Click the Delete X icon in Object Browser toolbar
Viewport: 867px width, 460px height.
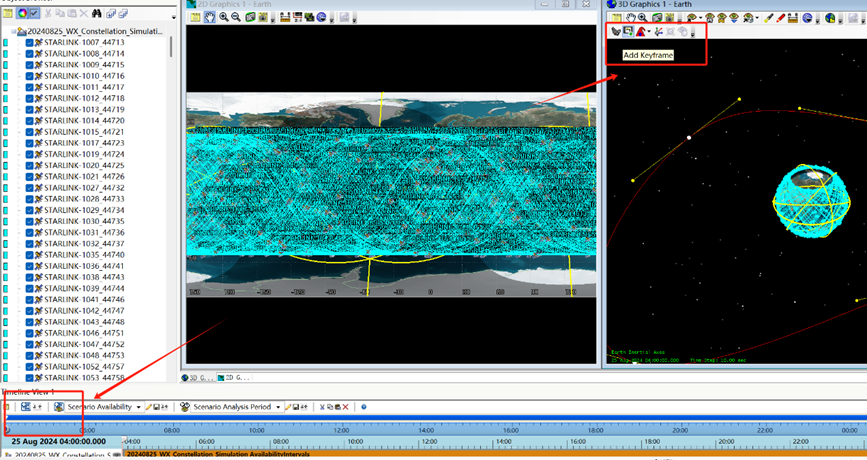[83, 13]
